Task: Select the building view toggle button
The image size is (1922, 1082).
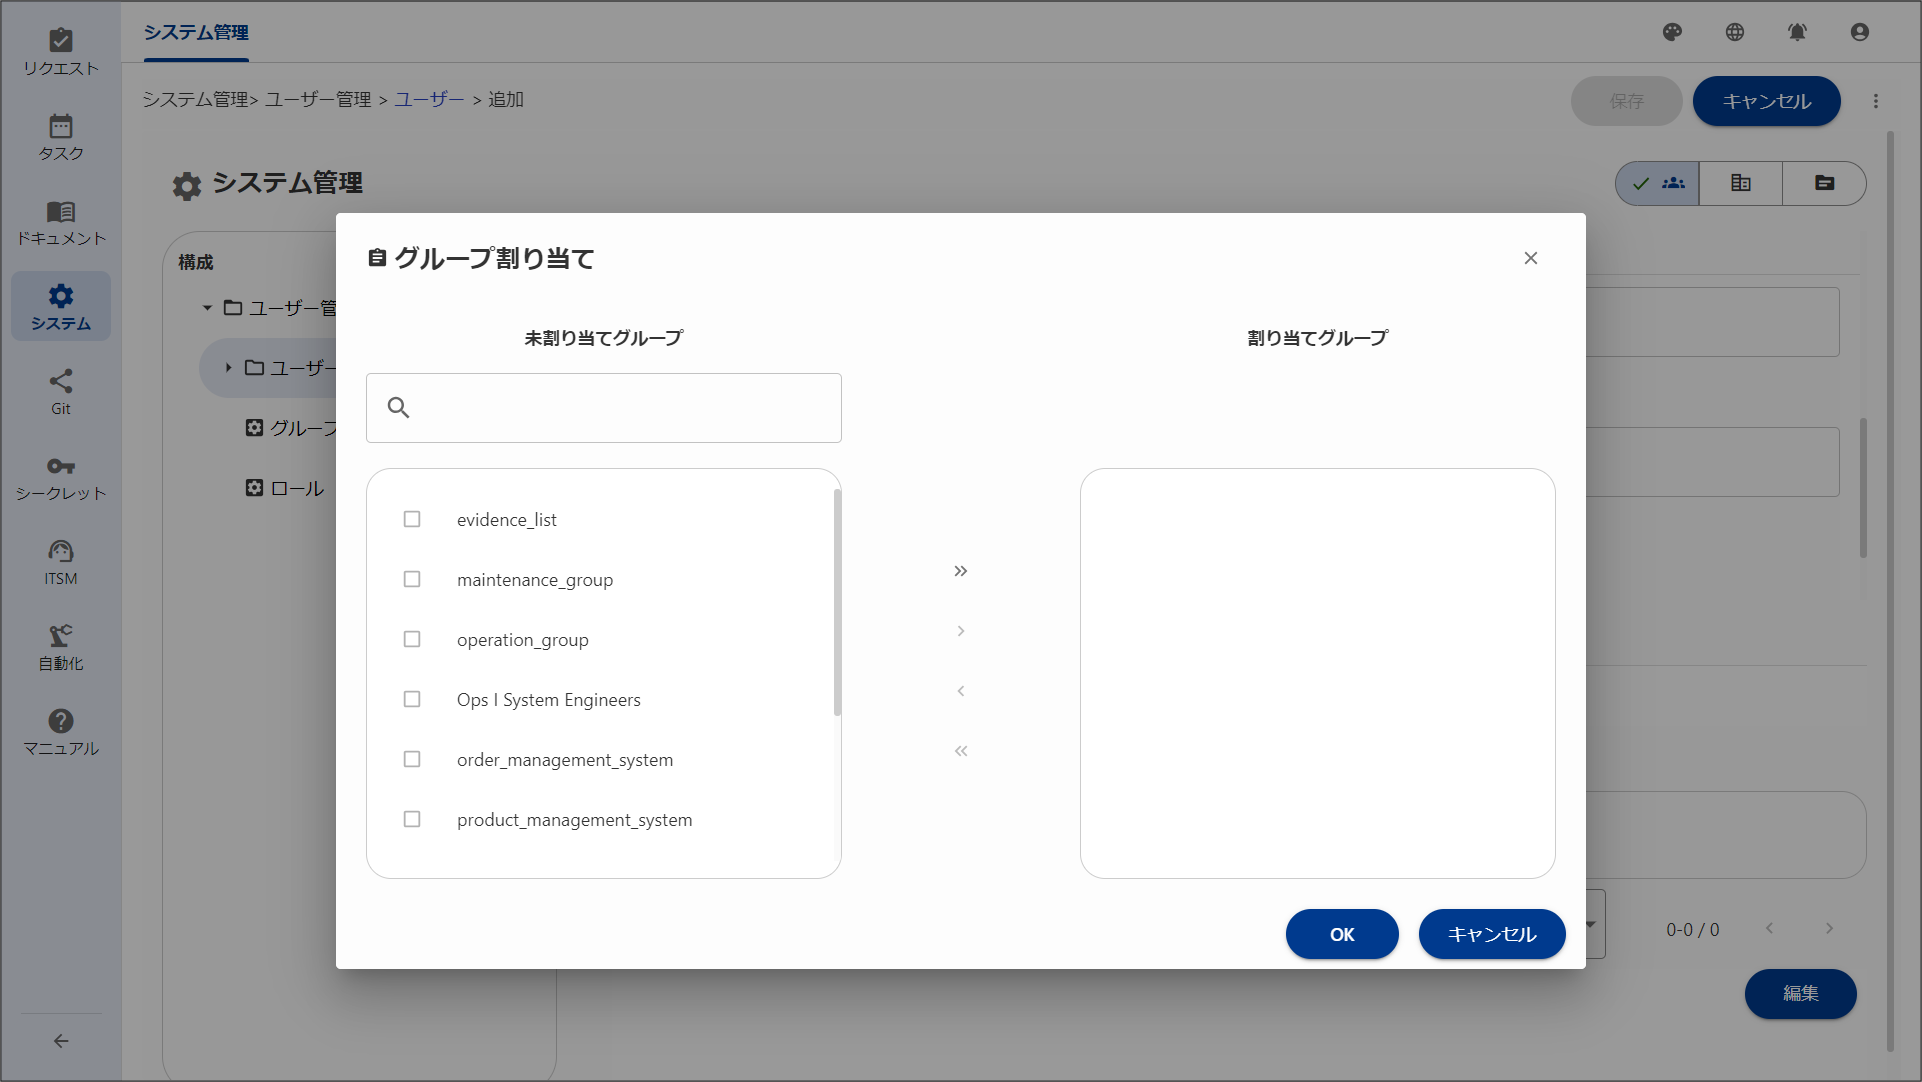Action: 1741,183
